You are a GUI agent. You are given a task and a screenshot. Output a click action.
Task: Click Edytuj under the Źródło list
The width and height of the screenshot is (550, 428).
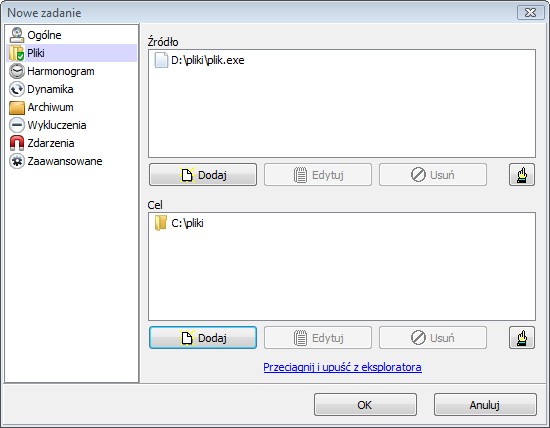tap(318, 175)
